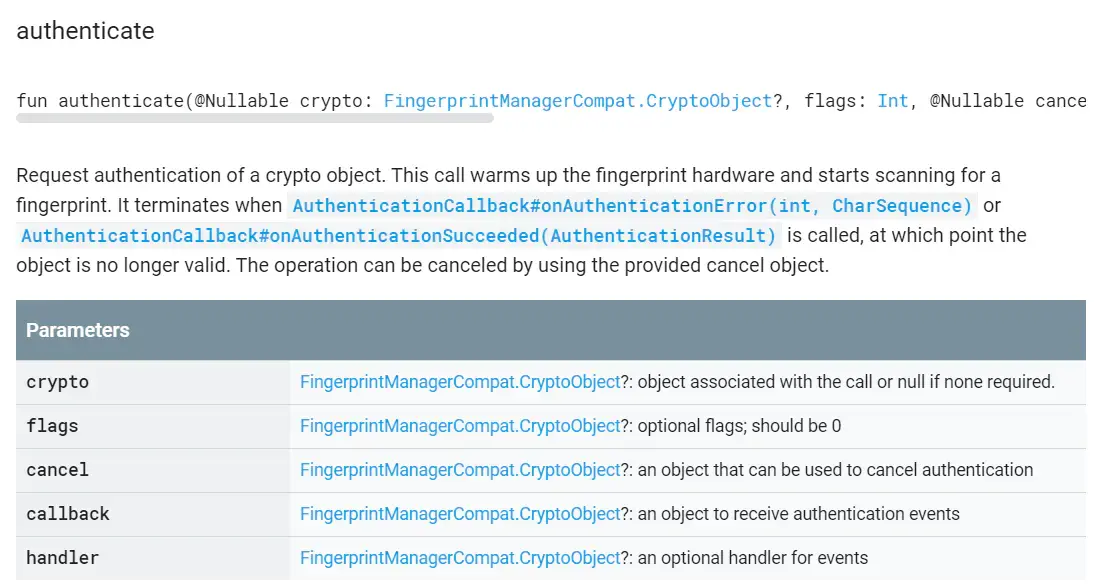Open the CryptoObject link in the callback row
Viewport: 1104px width, 588px height.
click(460, 514)
